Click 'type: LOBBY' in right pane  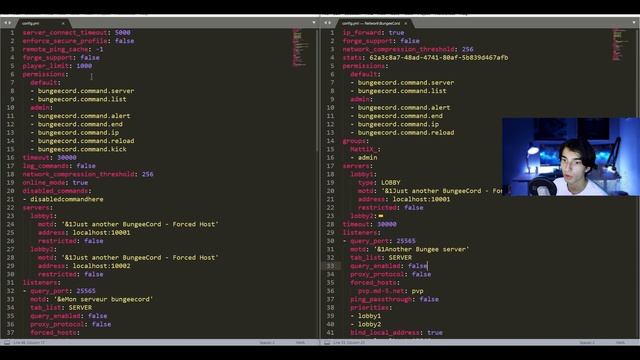pos(379,182)
